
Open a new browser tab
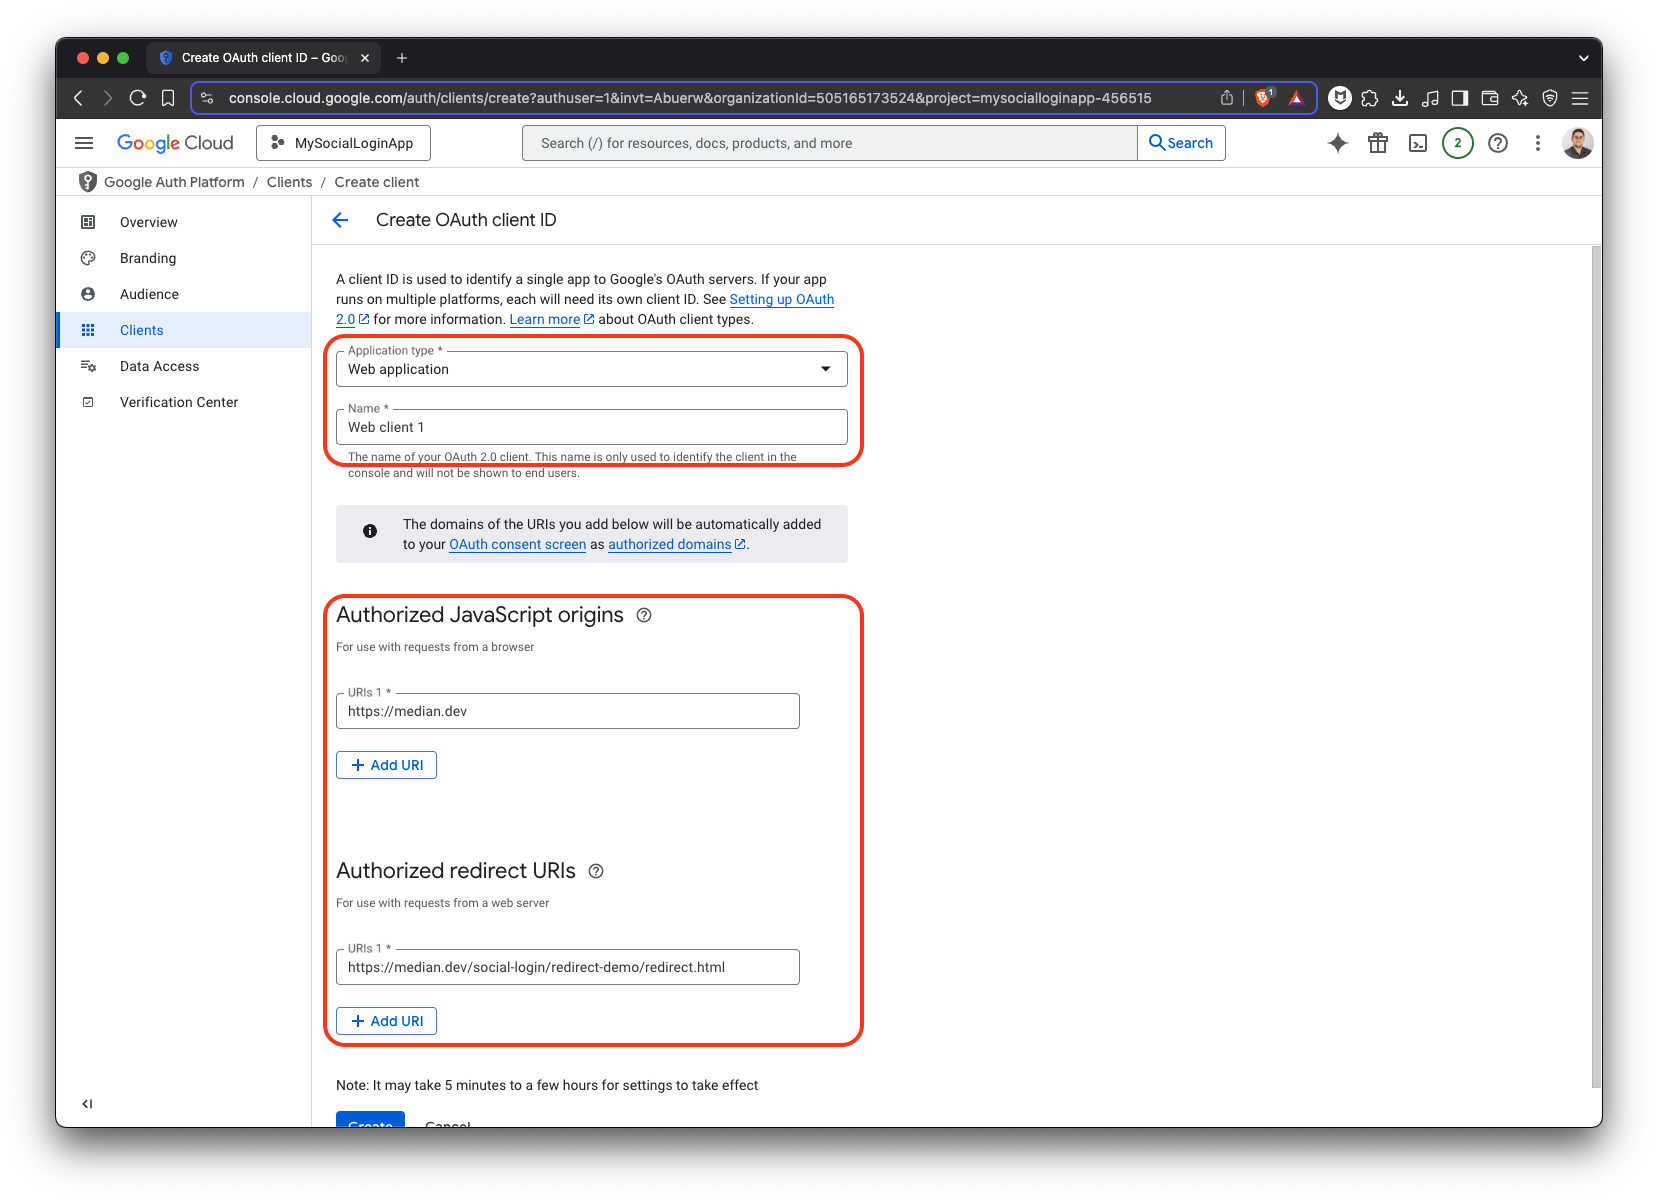(x=402, y=58)
